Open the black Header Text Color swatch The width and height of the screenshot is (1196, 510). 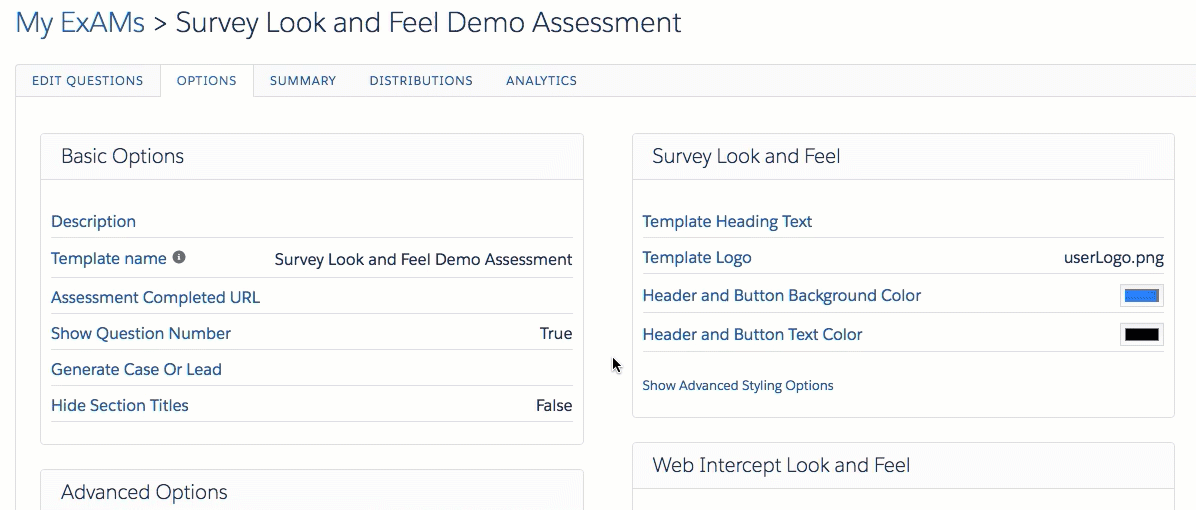coord(1141,335)
